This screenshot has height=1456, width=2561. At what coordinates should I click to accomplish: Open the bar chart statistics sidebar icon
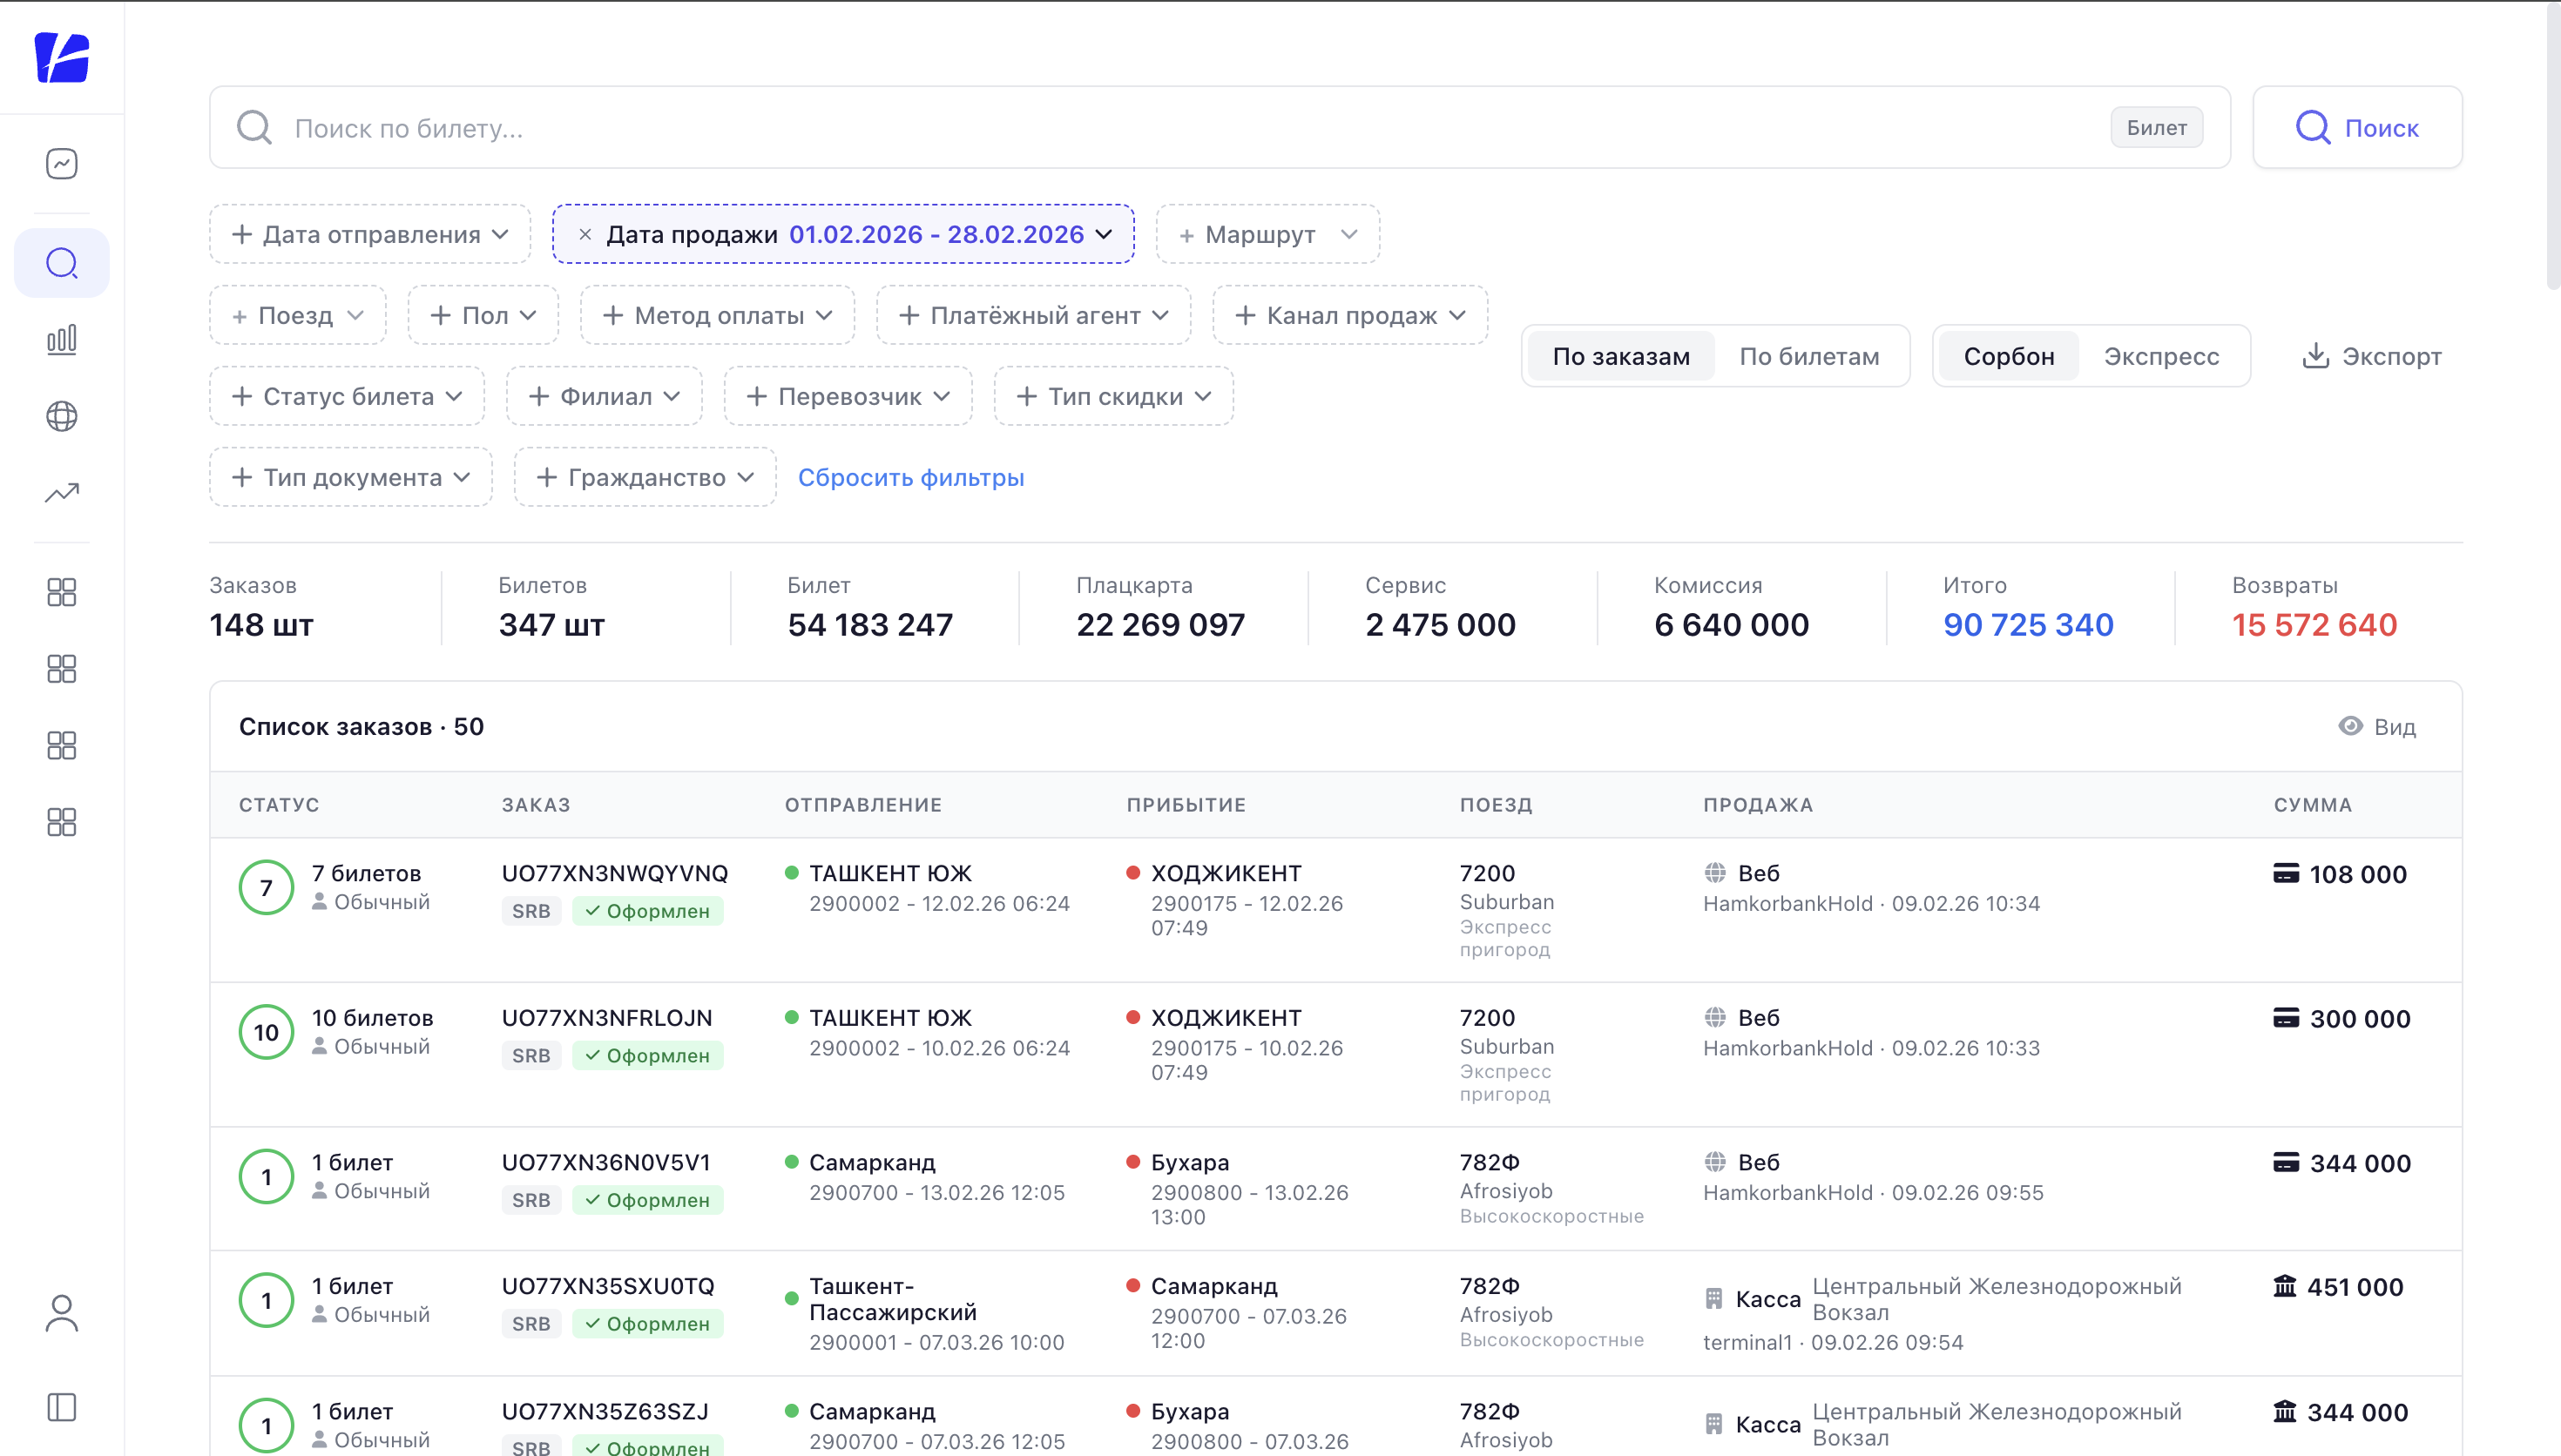pyautogui.click(x=62, y=339)
